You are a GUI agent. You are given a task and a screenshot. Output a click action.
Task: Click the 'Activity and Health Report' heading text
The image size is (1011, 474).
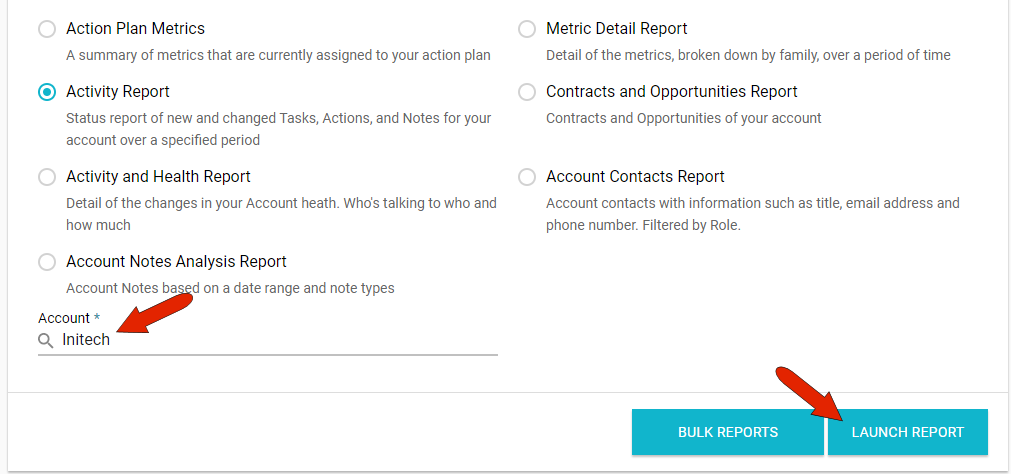coord(158,177)
